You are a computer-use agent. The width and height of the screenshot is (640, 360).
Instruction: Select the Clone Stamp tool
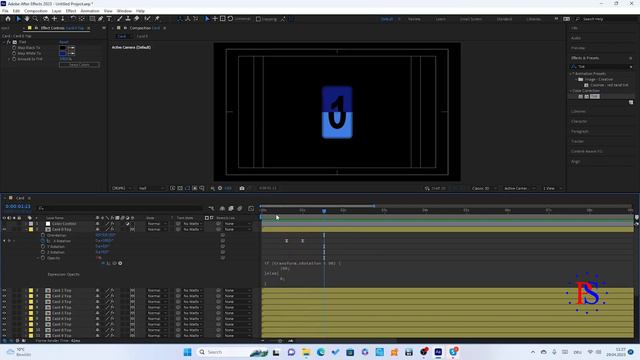[x=128, y=19]
